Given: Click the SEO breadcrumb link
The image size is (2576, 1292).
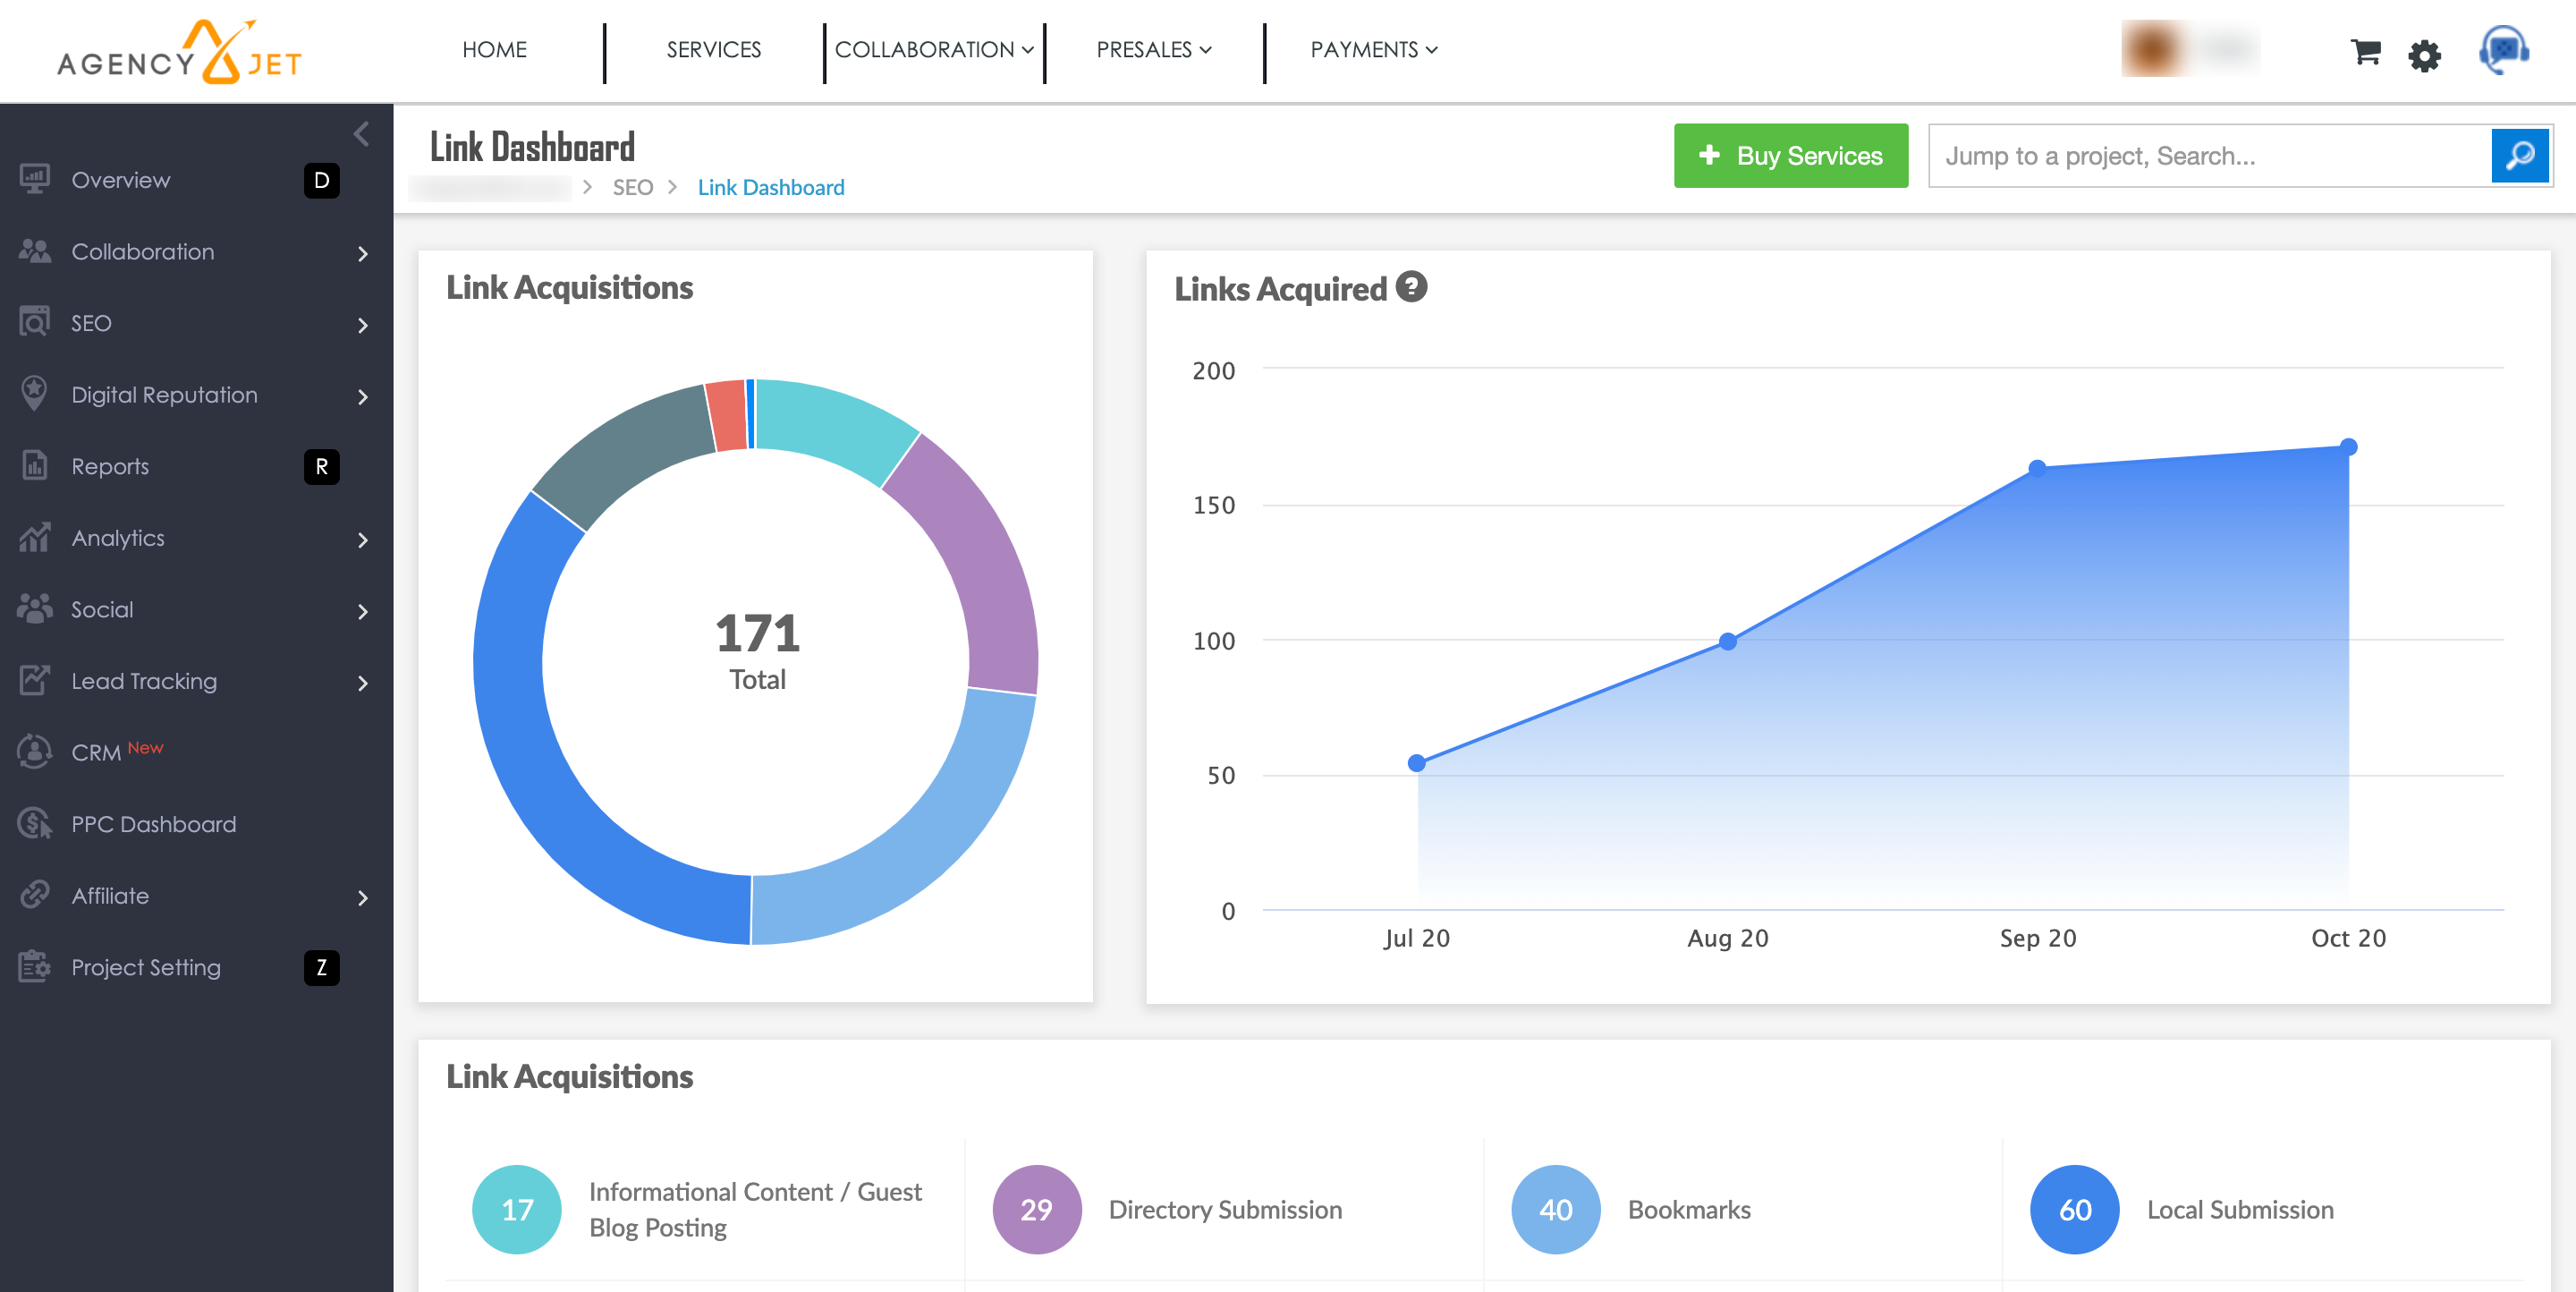Looking at the screenshot, I should pos(632,188).
